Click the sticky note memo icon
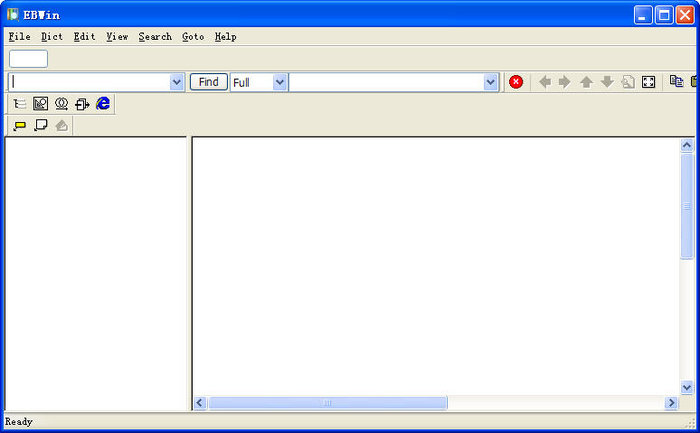This screenshot has height=433, width=700. point(41,125)
